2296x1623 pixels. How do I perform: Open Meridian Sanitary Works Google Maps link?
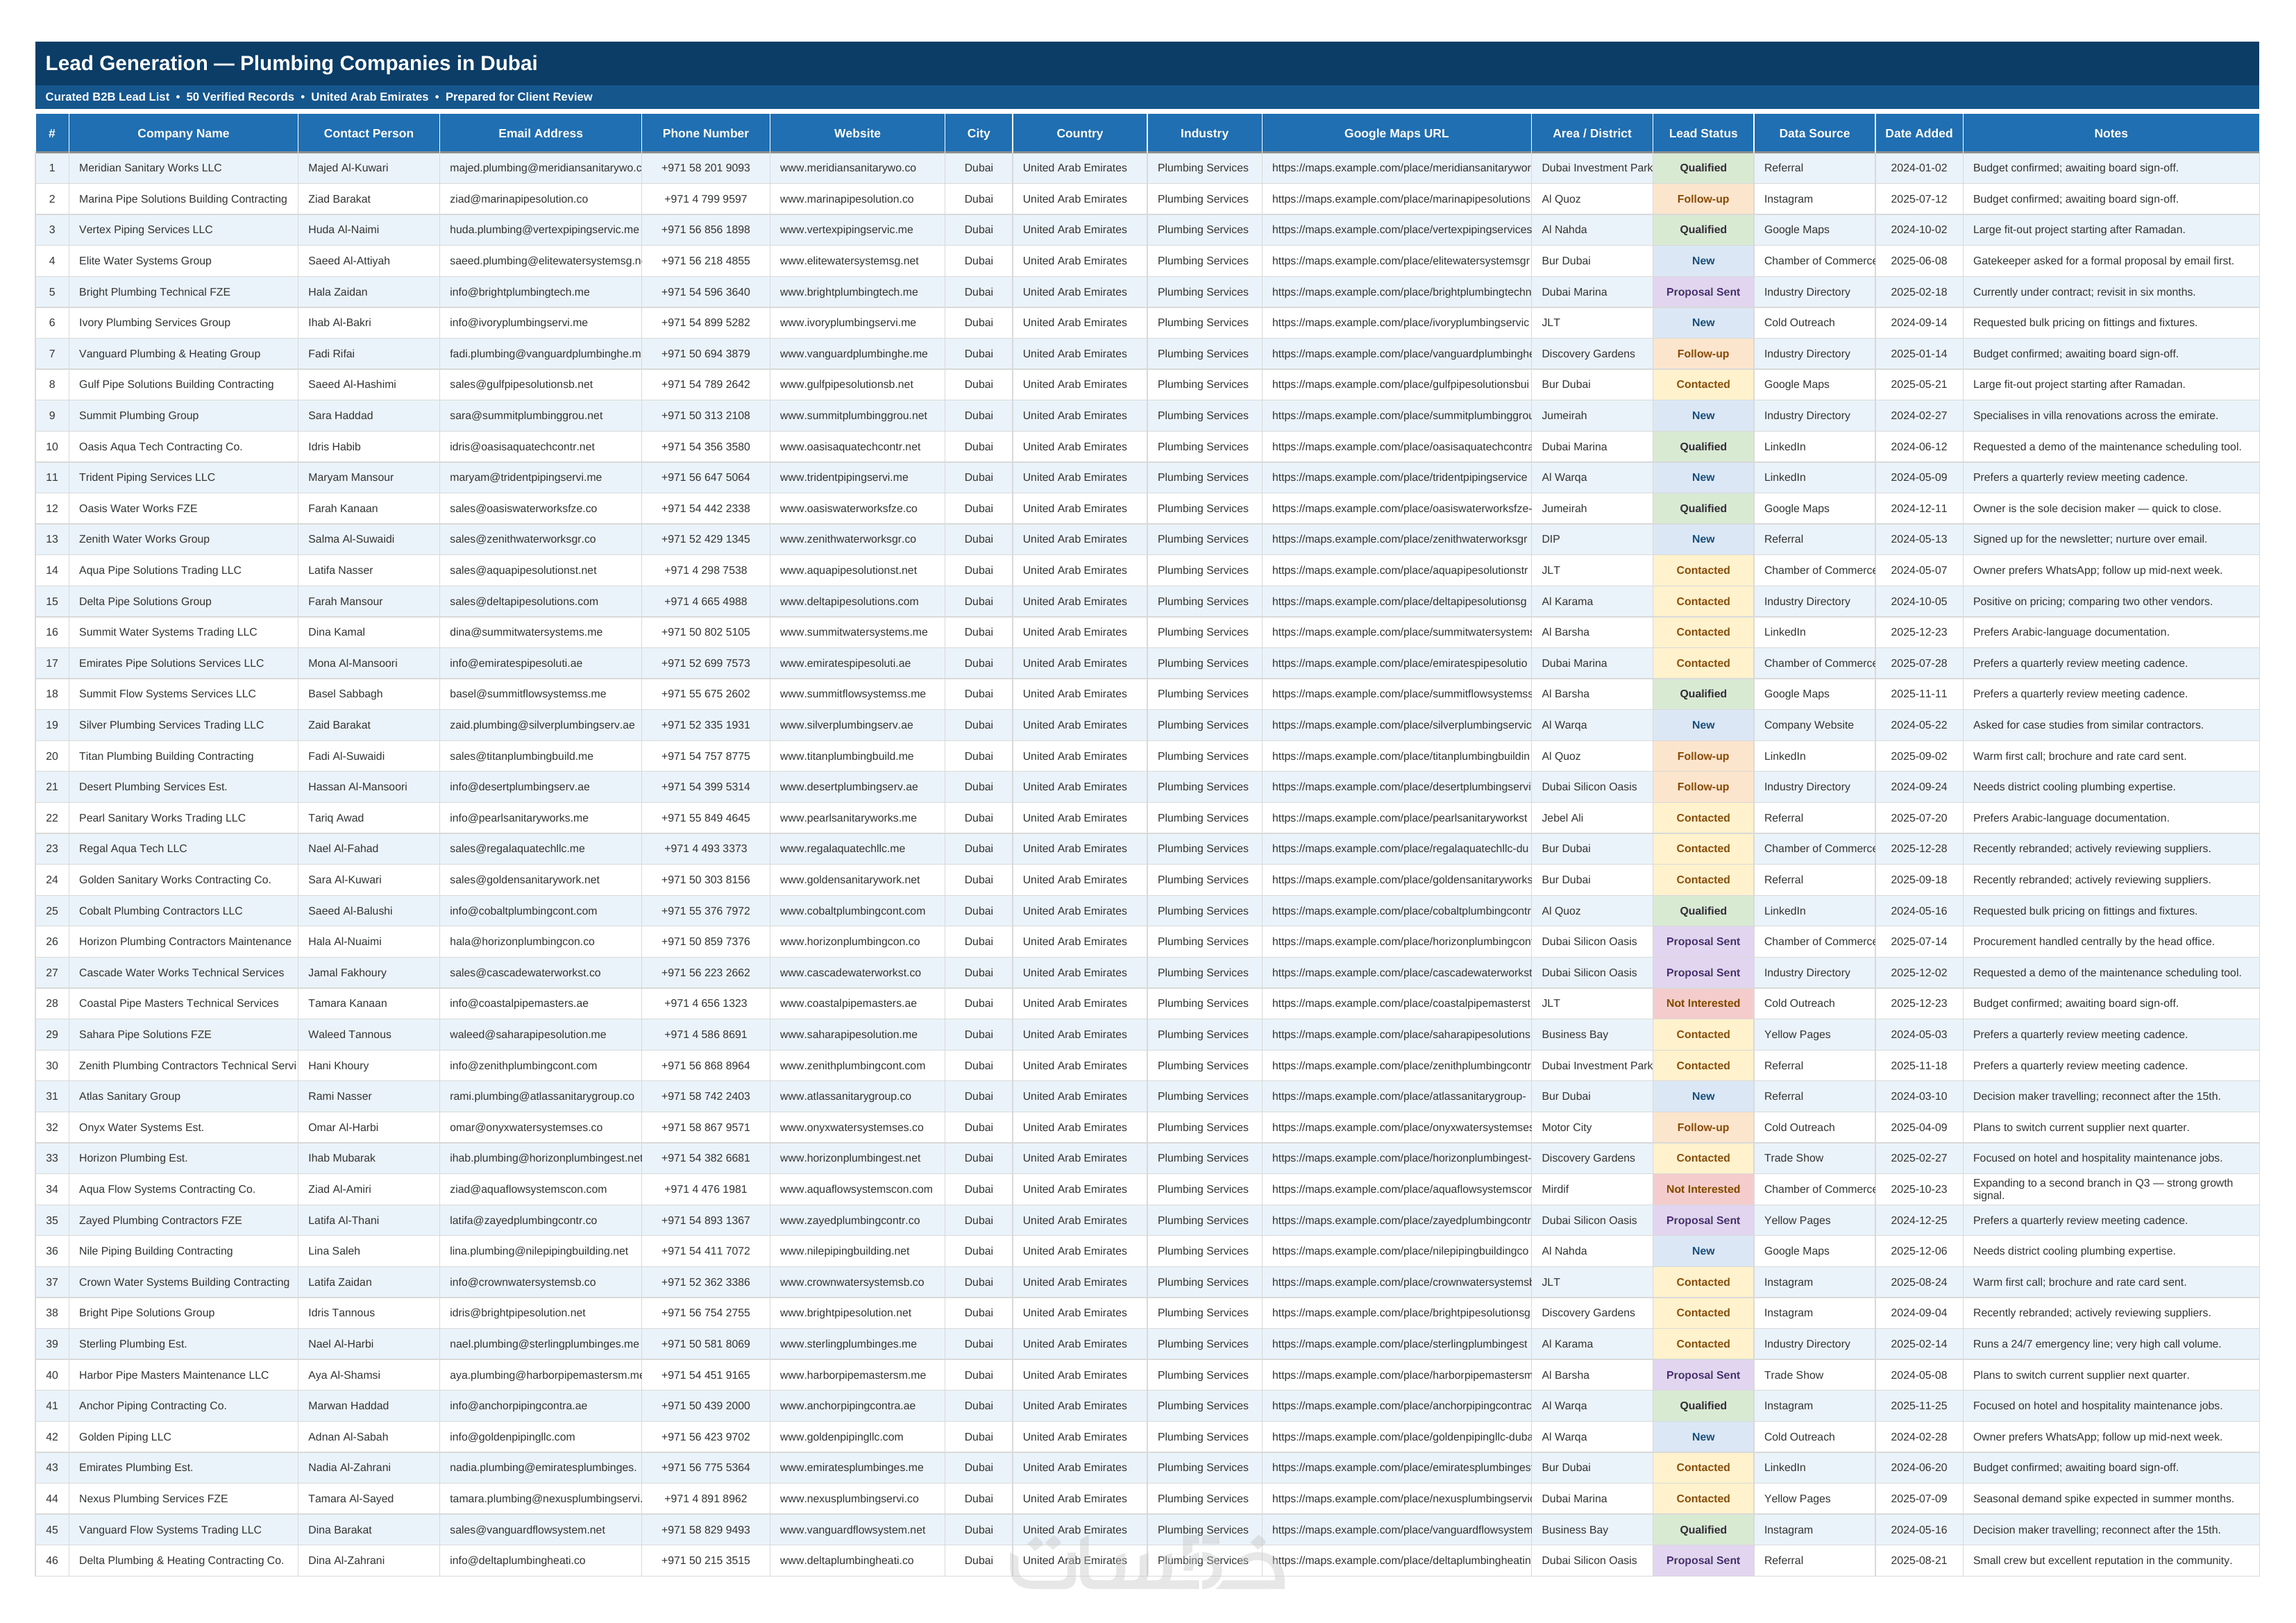[1396, 168]
